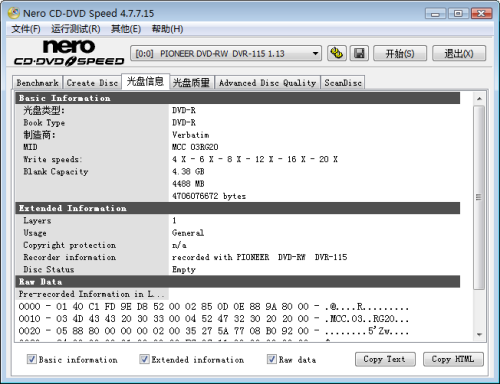Select the 光盘信息 tab

146,81
